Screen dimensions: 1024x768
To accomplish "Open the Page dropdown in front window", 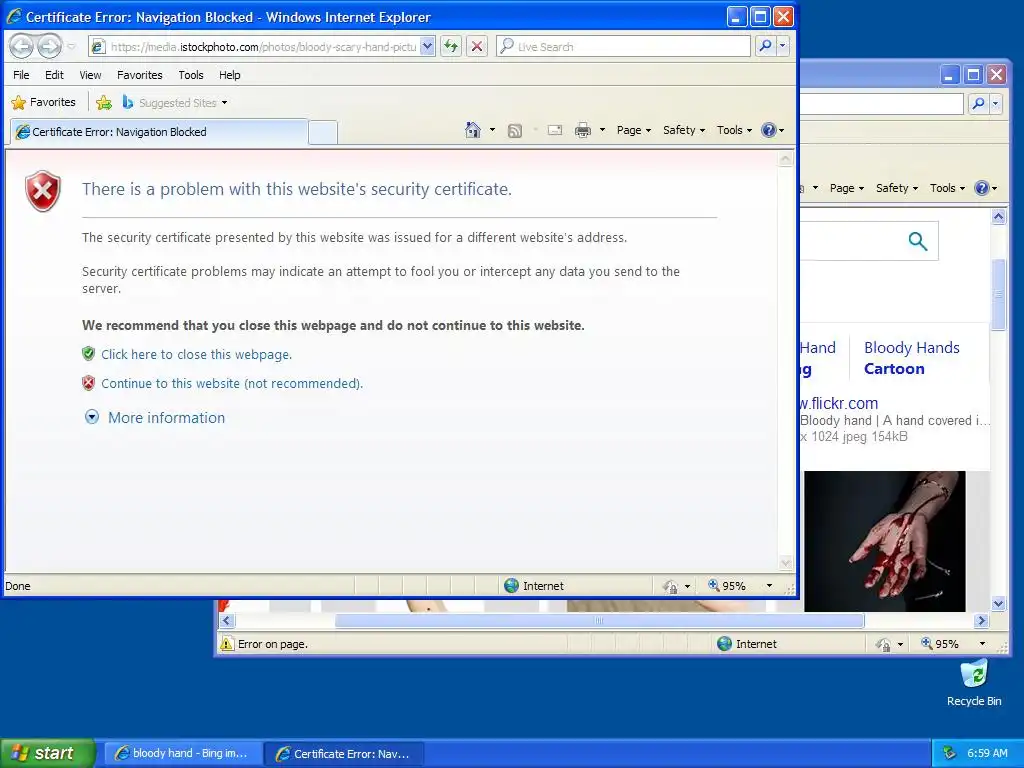I will point(633,130).
